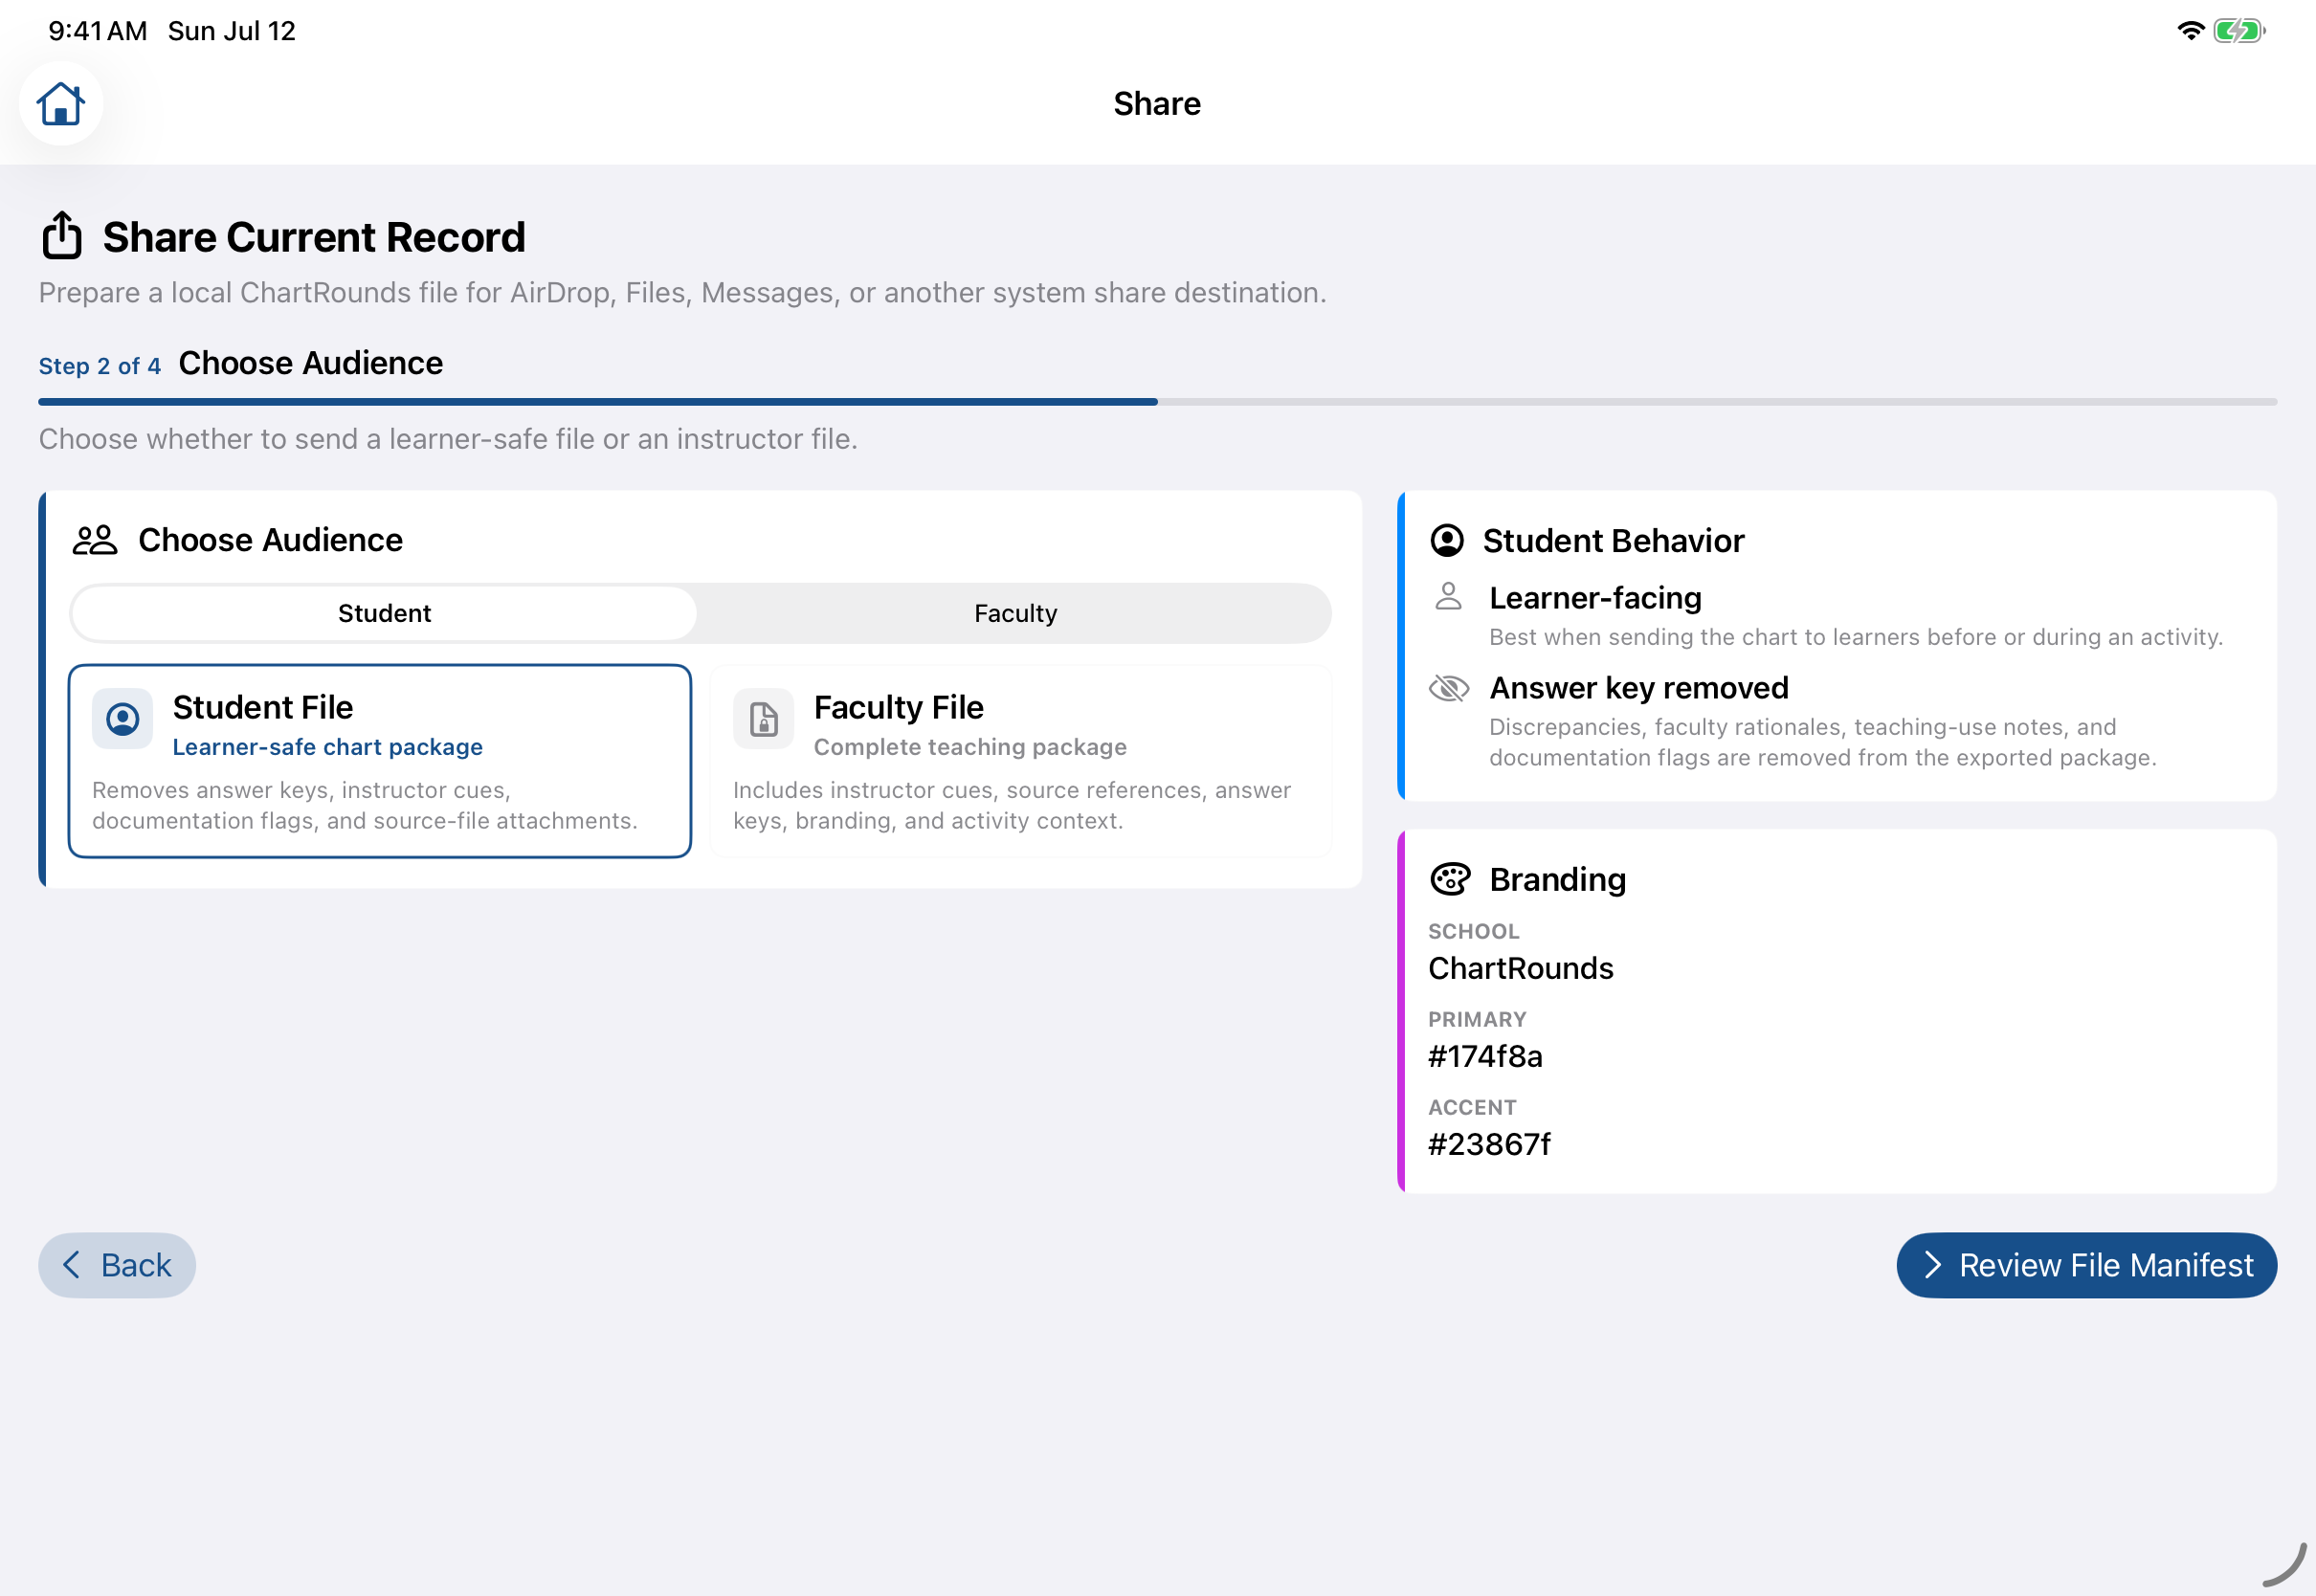This screenshot has width=2316, height=1596.
Task: Click the 9:41 AM clock in status bar
Action: [97, 31]
